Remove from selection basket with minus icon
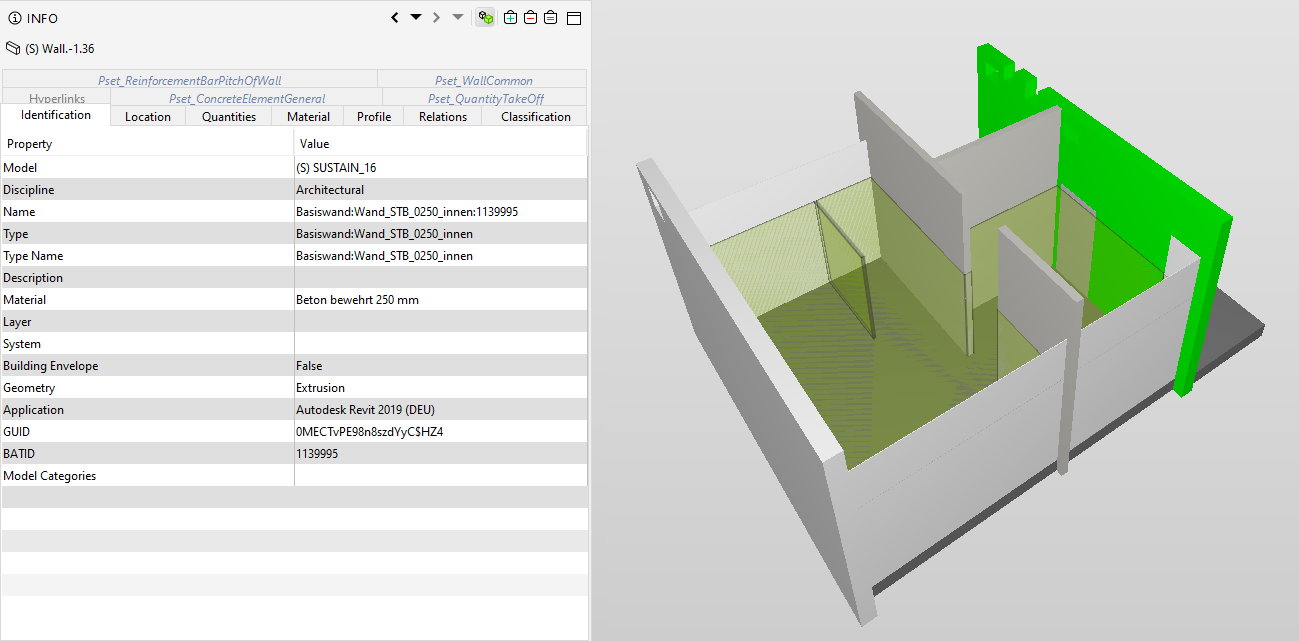The image size is (1299, 641). [530, 18]
